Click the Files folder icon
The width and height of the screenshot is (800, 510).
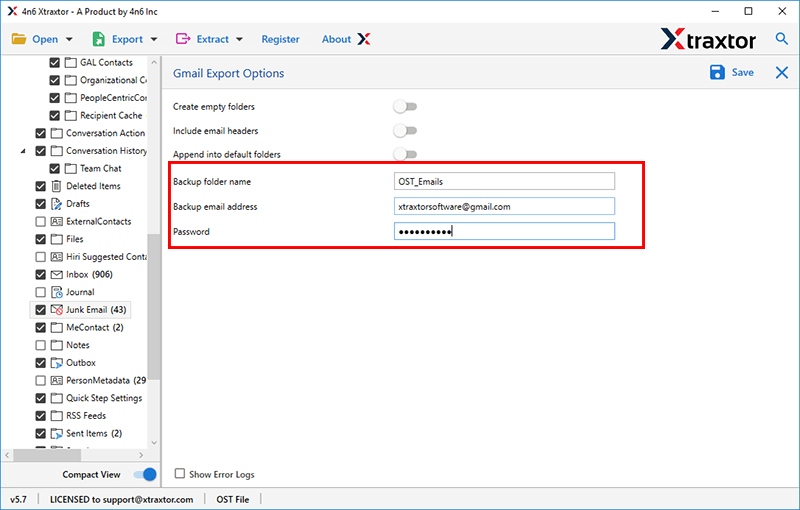tap(57, 239)
